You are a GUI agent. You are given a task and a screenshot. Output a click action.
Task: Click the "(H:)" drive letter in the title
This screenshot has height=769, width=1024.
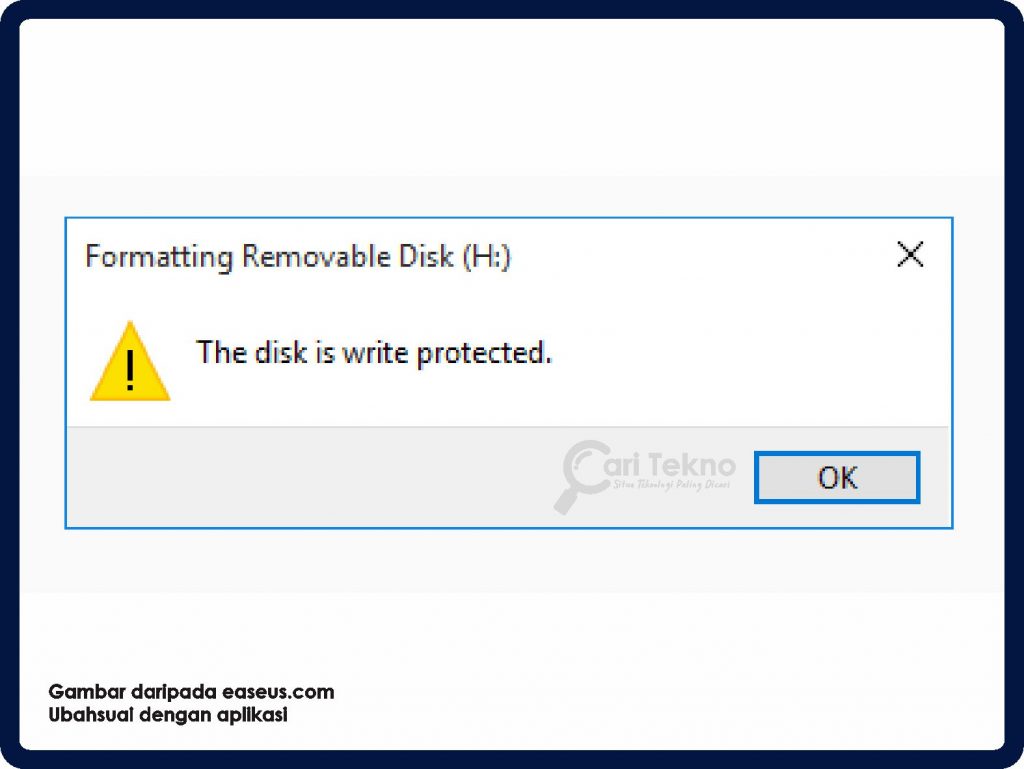(x=486, y=257)
